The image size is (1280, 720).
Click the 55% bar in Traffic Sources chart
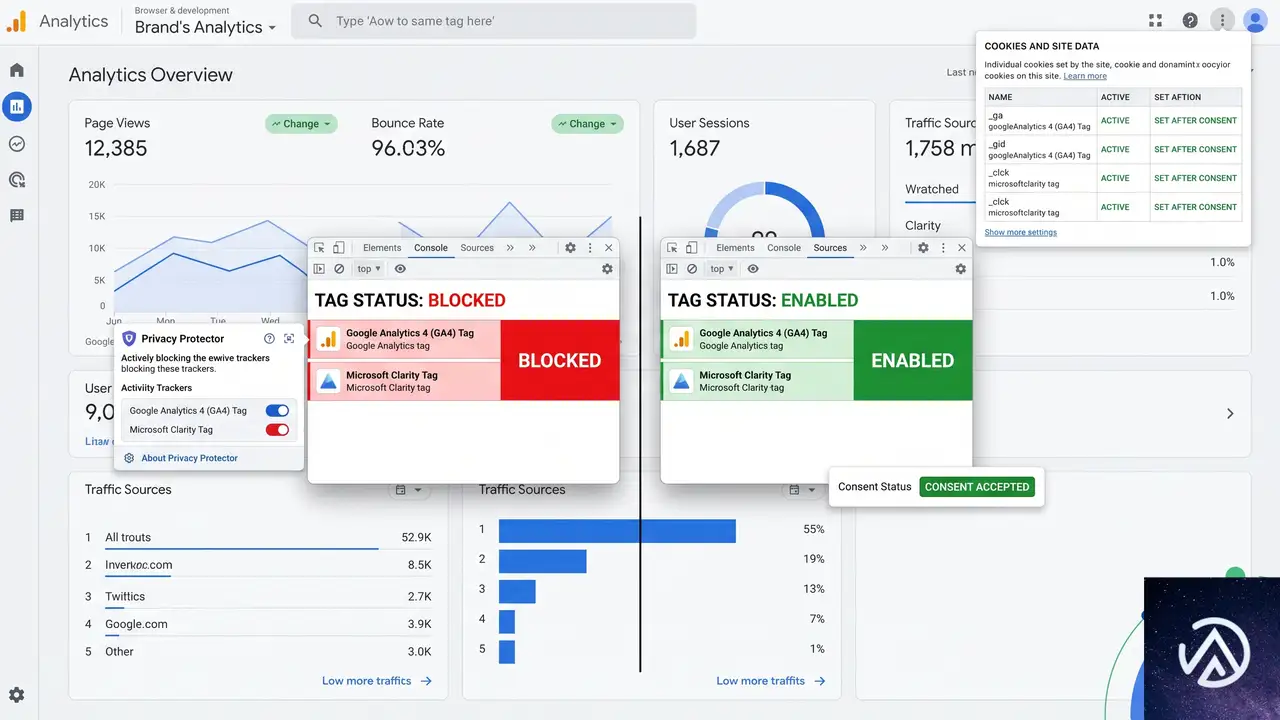[617, 531]
